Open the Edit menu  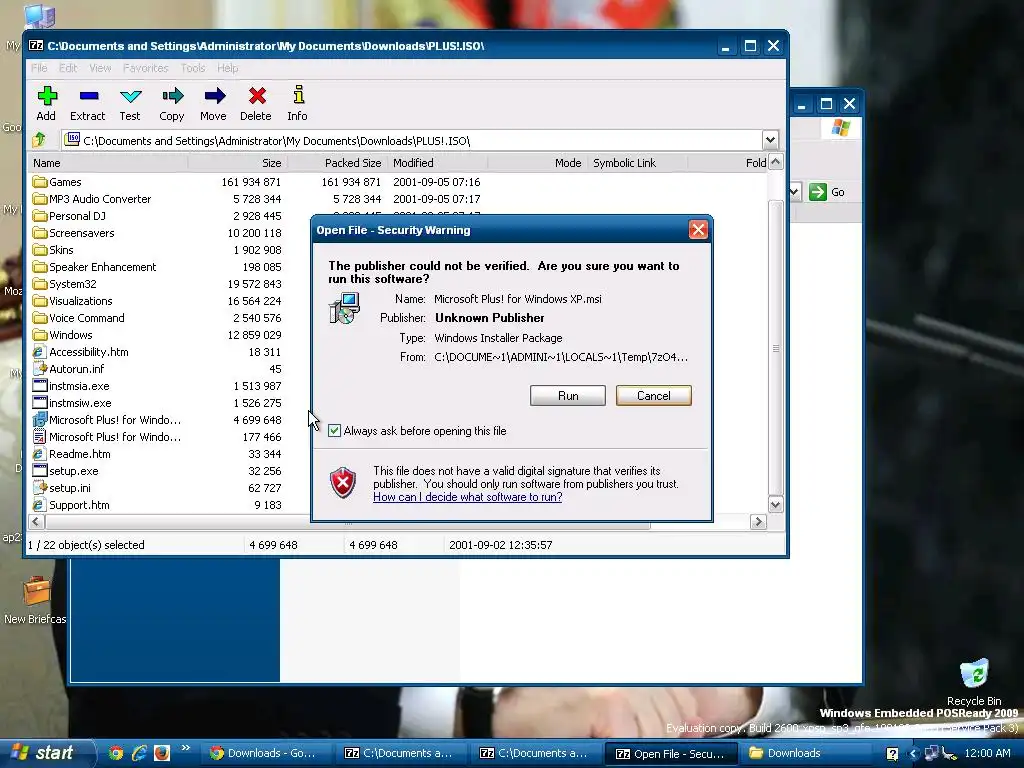point(68,68)
